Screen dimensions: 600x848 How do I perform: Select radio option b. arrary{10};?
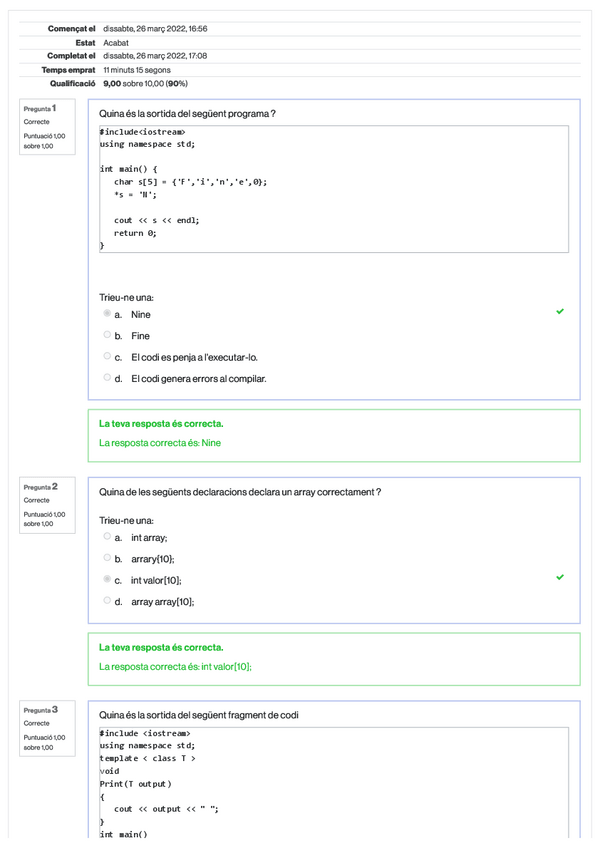point(107,559)
